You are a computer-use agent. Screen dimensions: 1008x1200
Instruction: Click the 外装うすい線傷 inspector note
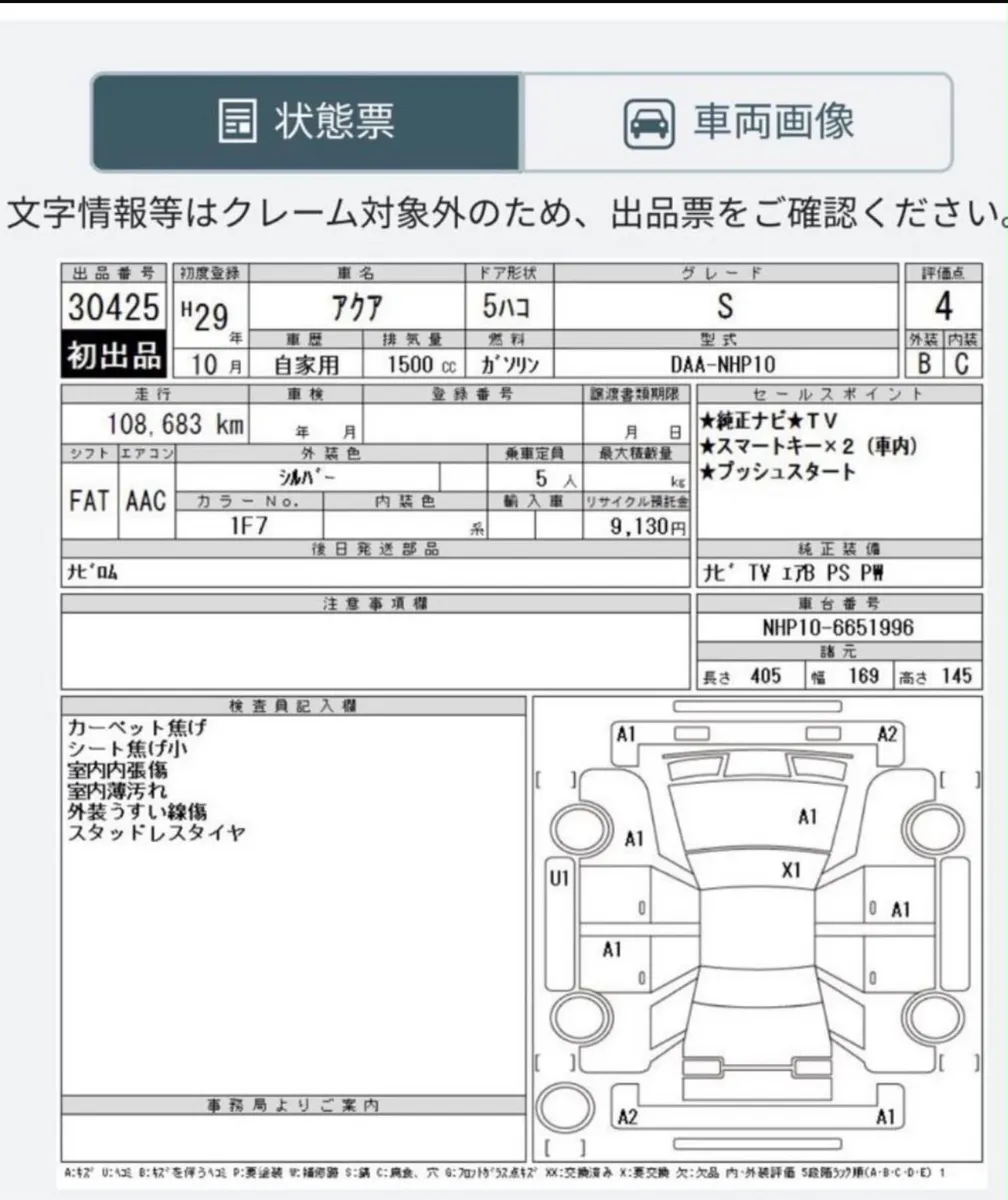[x=136, y=812]
